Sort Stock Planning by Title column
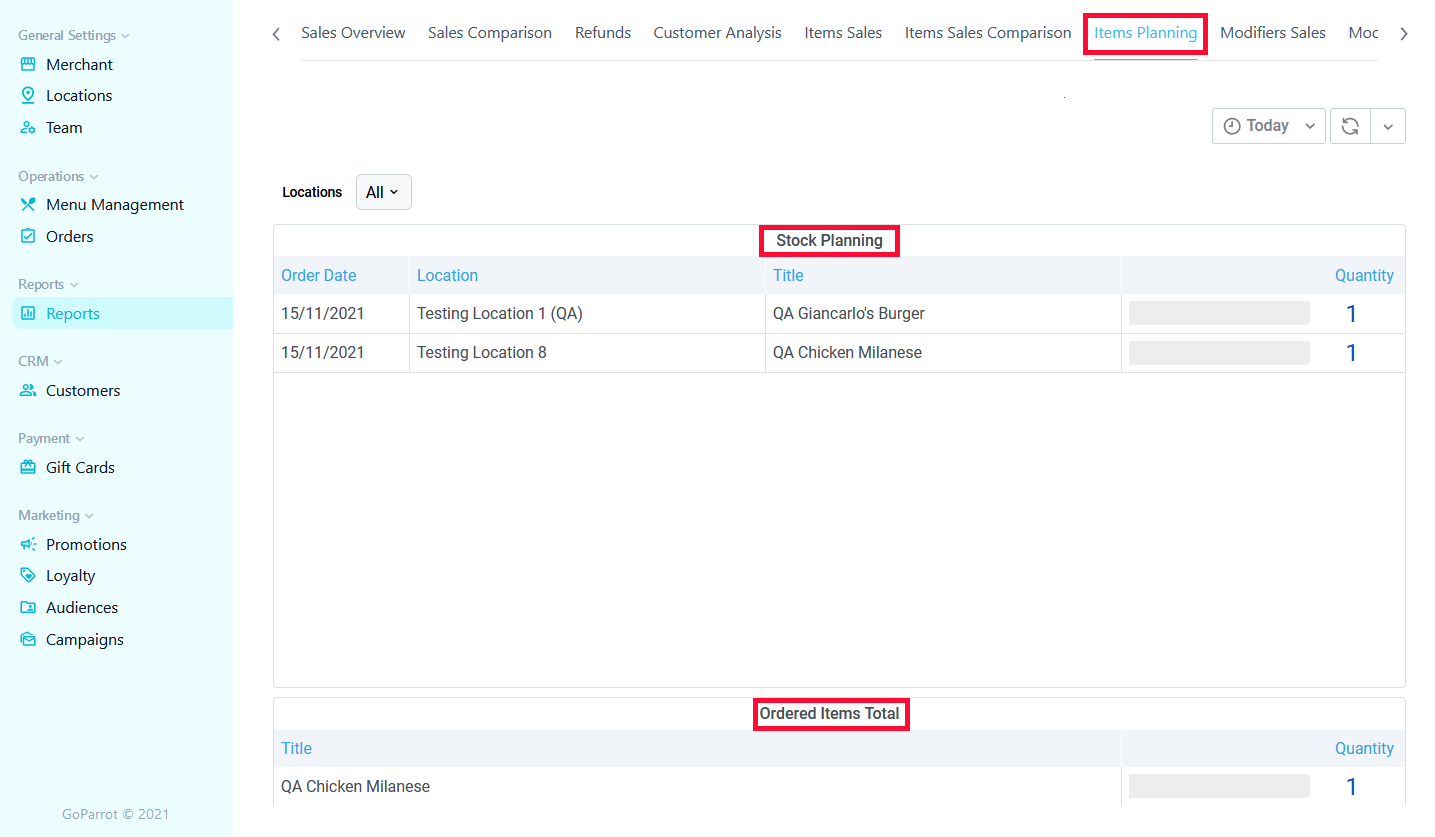 click(x=788, y=275)
